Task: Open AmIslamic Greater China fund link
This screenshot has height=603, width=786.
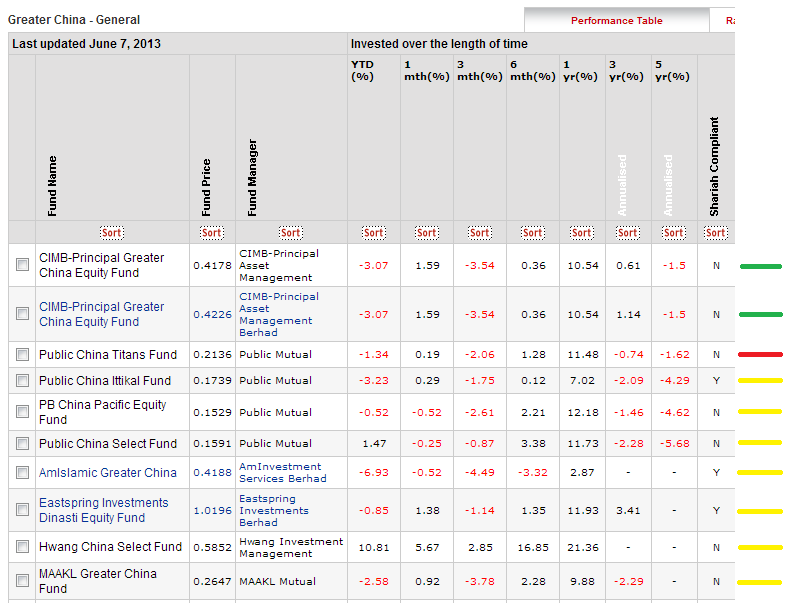Action: 108,473
